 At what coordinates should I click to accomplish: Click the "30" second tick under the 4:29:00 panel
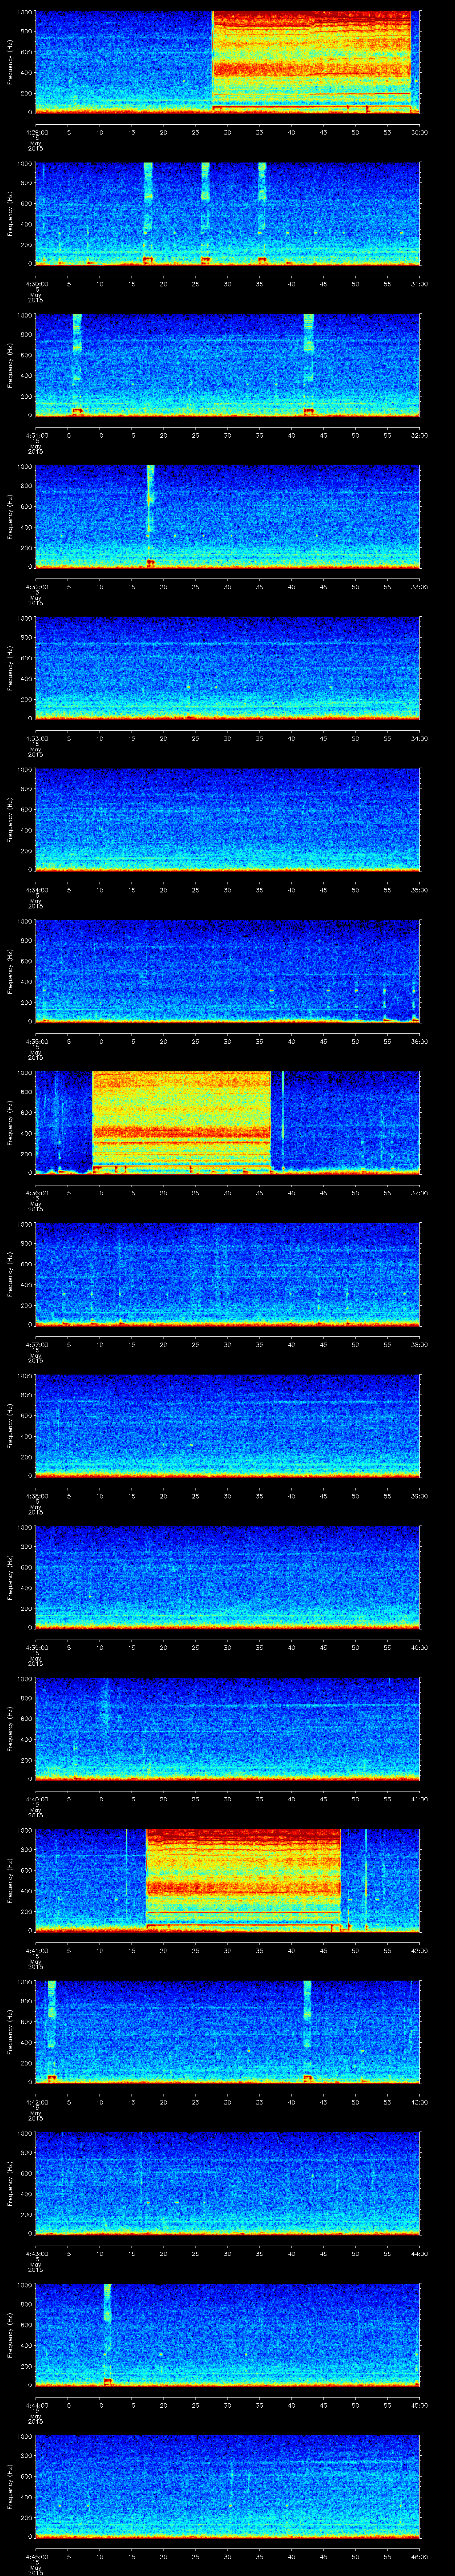[228, 132]
